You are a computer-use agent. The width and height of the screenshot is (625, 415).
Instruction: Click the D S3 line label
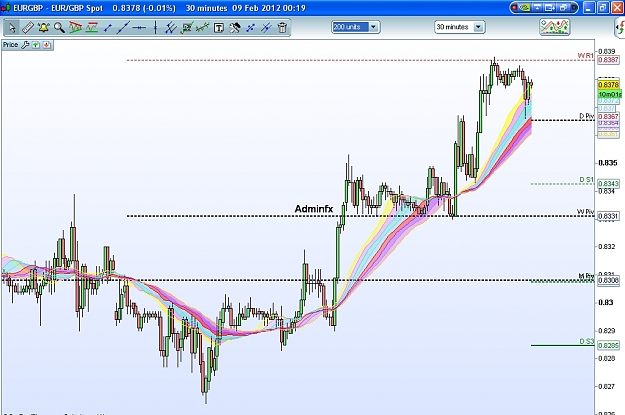point(586,341)
